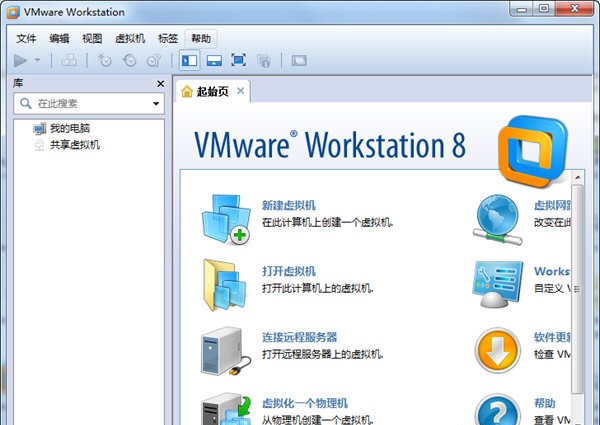The image size is (600, 425).
Task: Click the 连接远程服务器 server icon
Action: [x=224, y=350]
